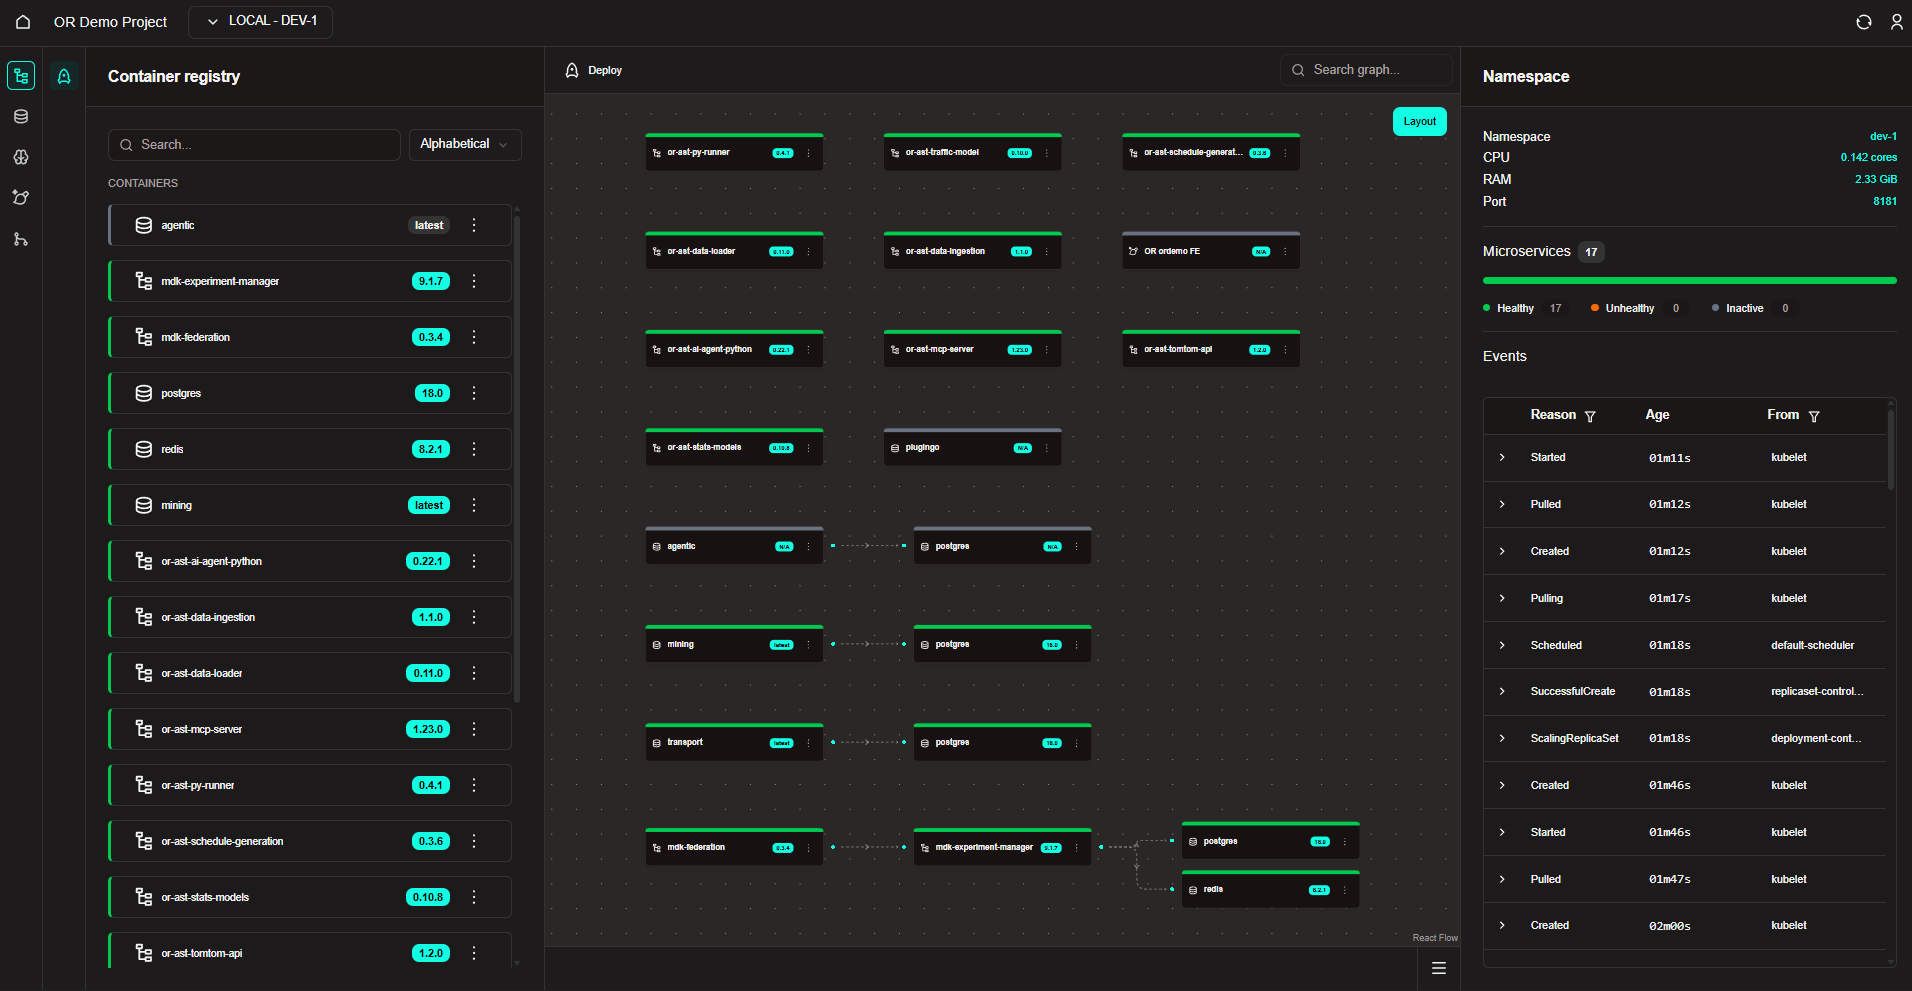
Task: Click the React Flow attribution link
Action: (x=1435, y=938)
